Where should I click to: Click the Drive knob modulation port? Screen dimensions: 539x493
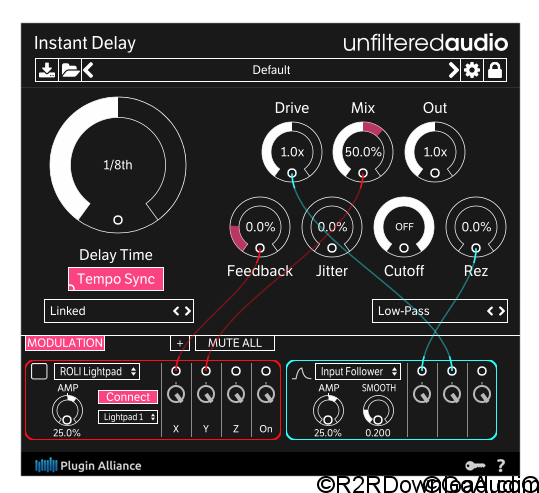pyautogui.click(x=292, y=173)
